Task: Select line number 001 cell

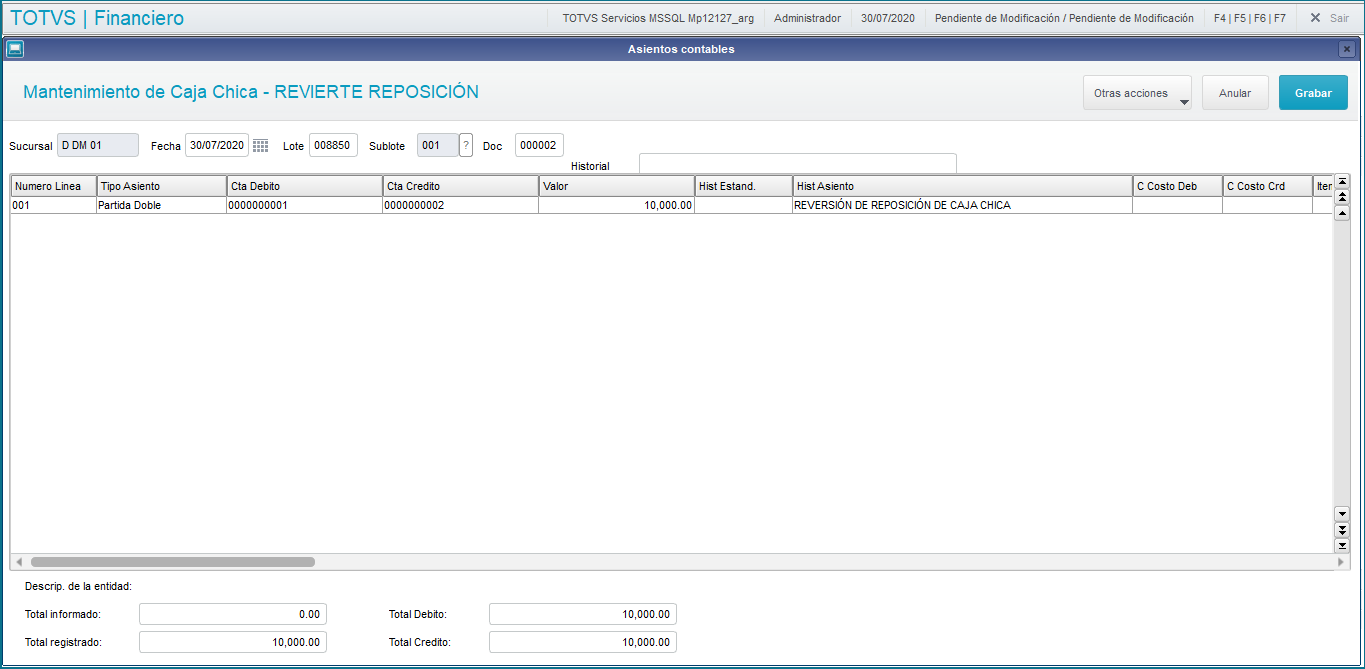Action: [x=54, y=205]
